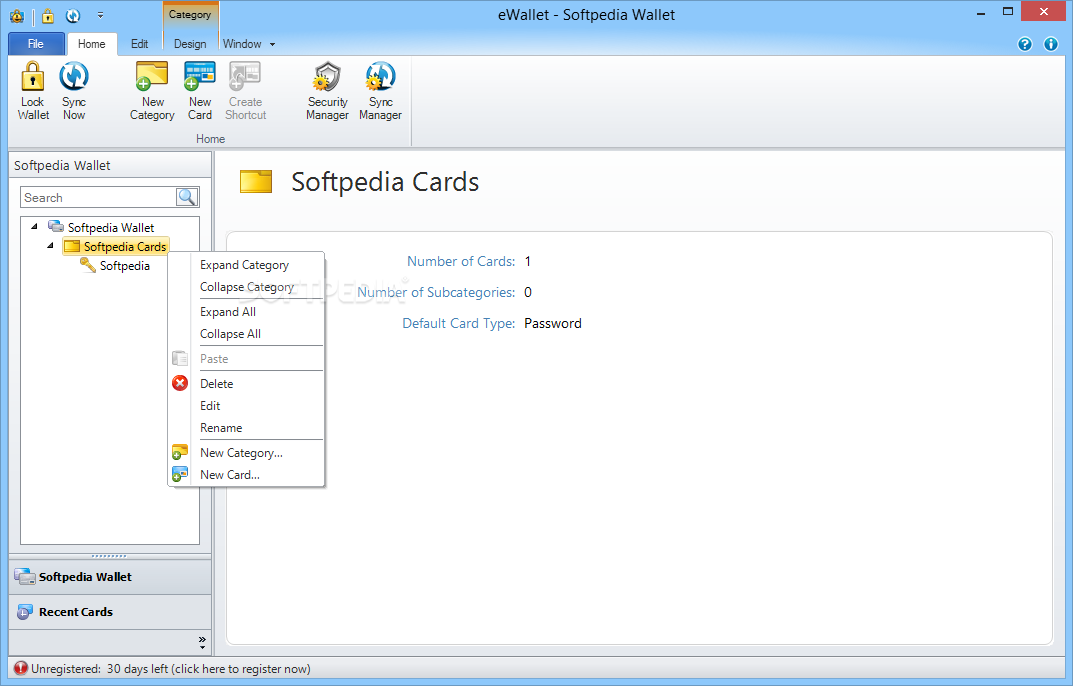Click the Lock Wallet ribbon icon
Screen dimensions: 1073x686
click(x=32, y=76)
